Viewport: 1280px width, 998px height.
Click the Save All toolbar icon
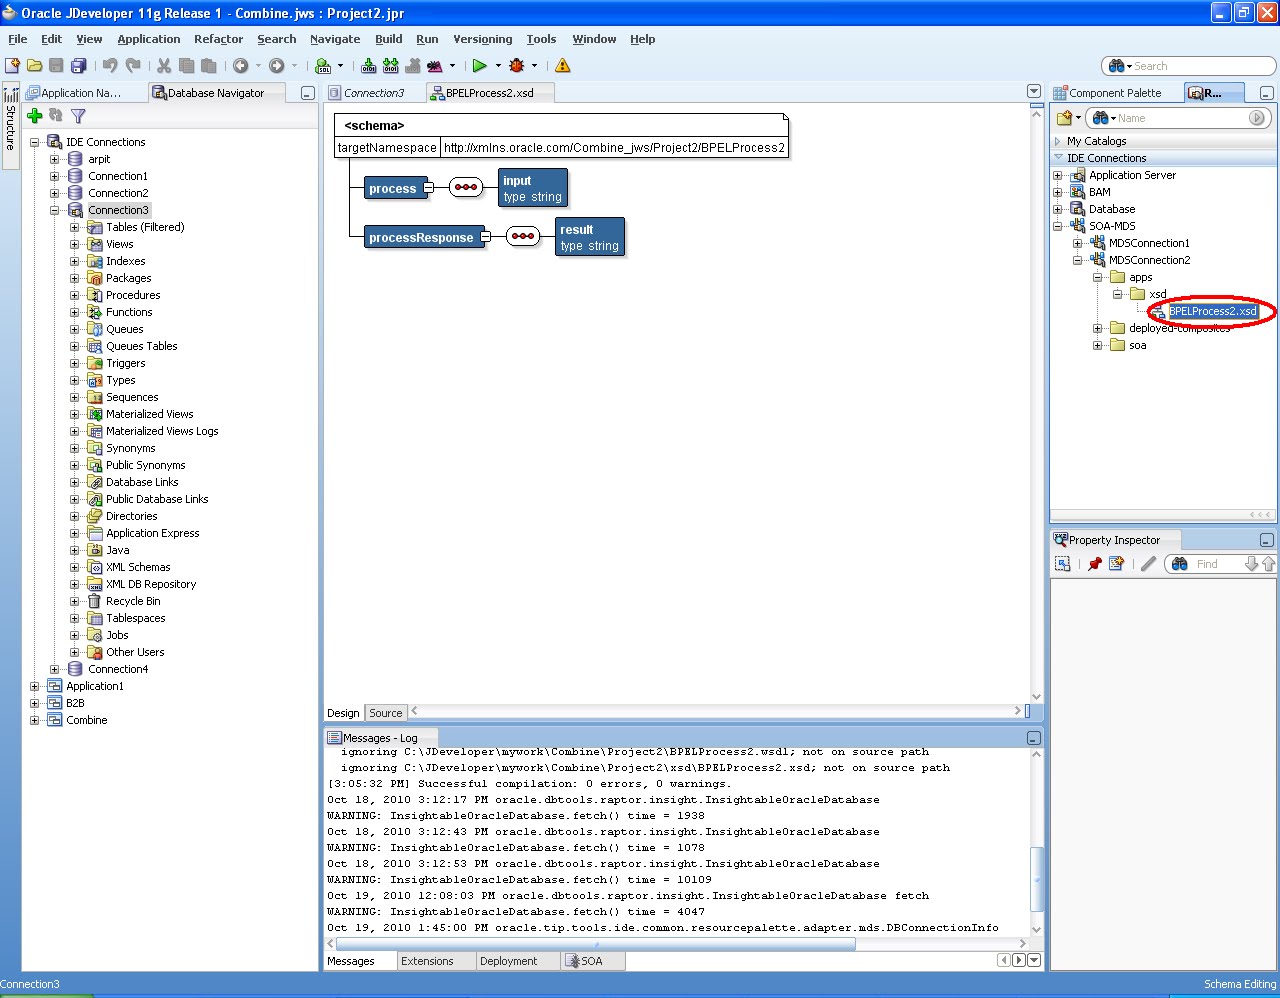[78, 65]
